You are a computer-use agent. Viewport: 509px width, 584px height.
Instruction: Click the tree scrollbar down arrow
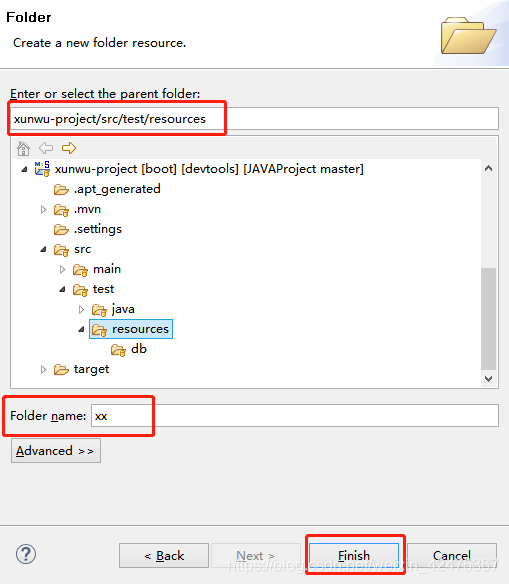coord(489,379)
